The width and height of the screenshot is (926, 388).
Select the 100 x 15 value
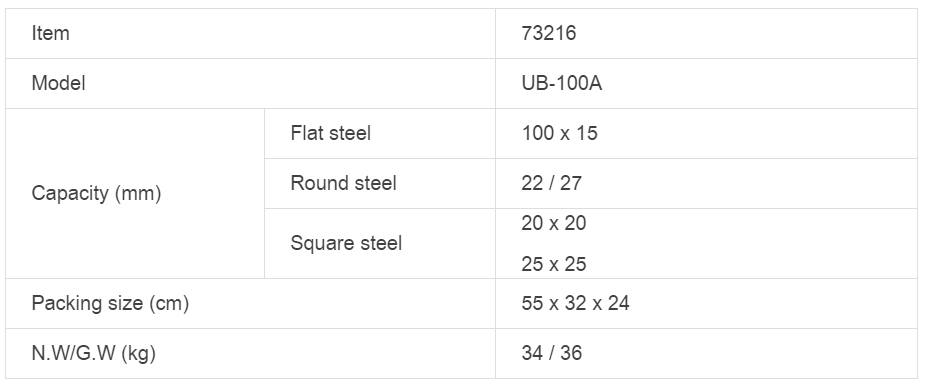point(559,133)
